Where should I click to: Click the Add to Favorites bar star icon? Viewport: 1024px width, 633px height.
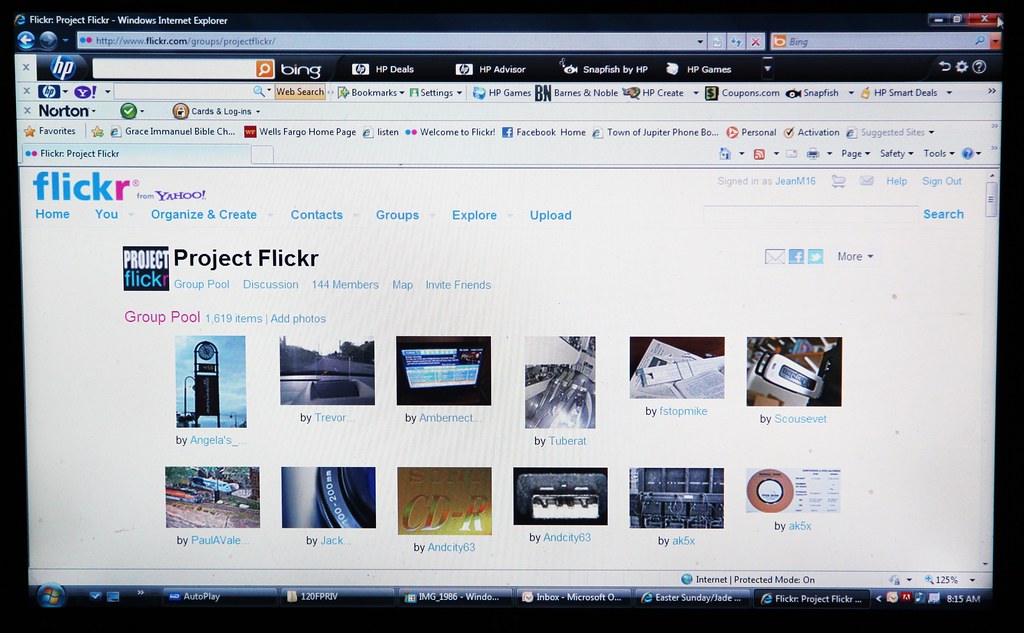tap(97, 132)
